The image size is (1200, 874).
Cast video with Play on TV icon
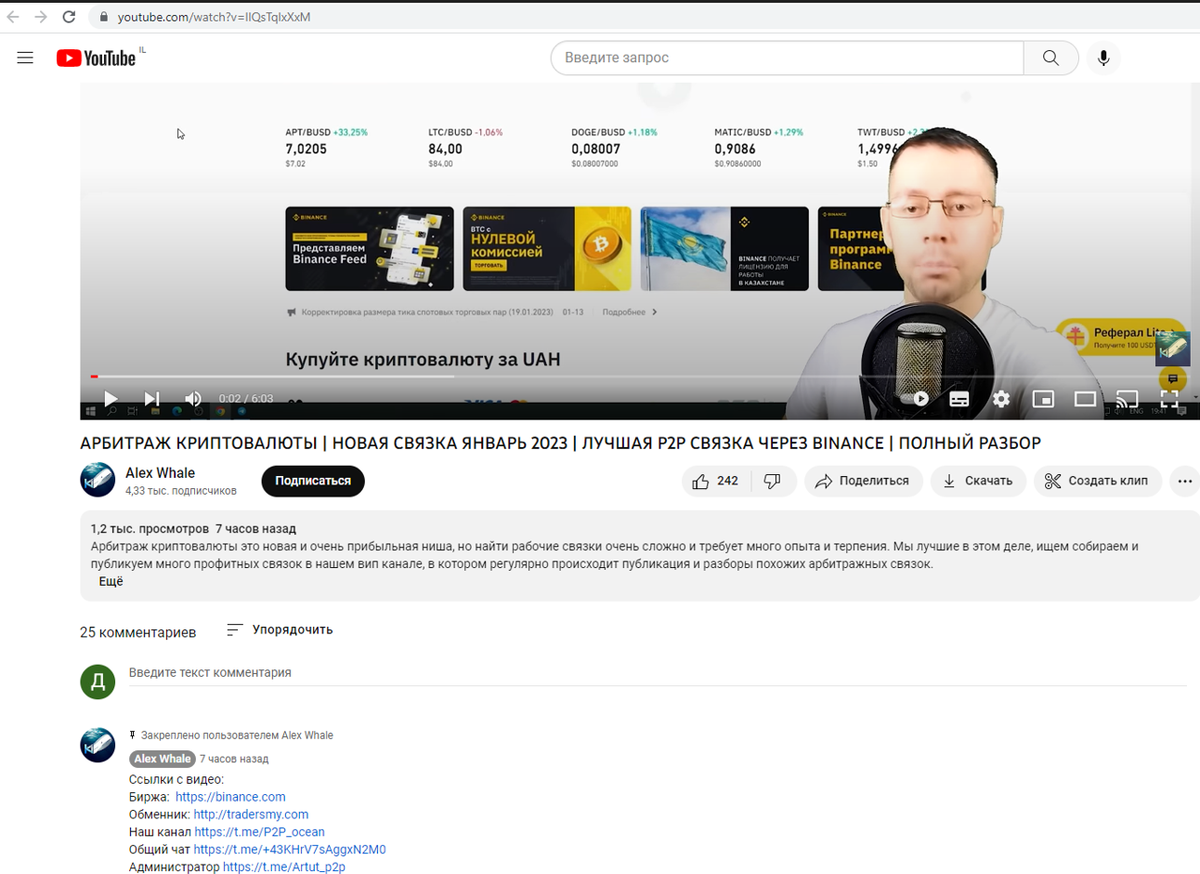coord(1127,399)
